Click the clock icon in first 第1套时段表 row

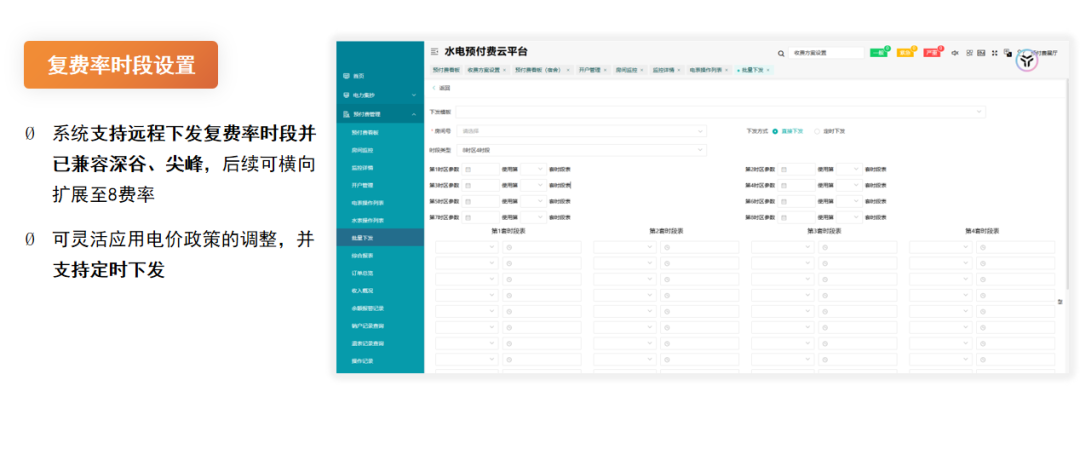point(510,247)
